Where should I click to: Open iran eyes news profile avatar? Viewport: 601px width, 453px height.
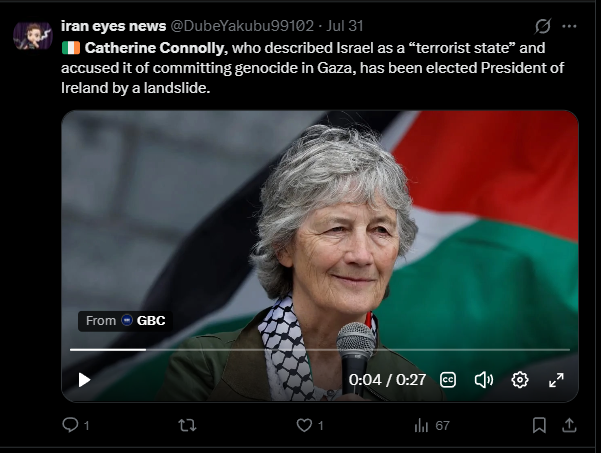[33, 36]
